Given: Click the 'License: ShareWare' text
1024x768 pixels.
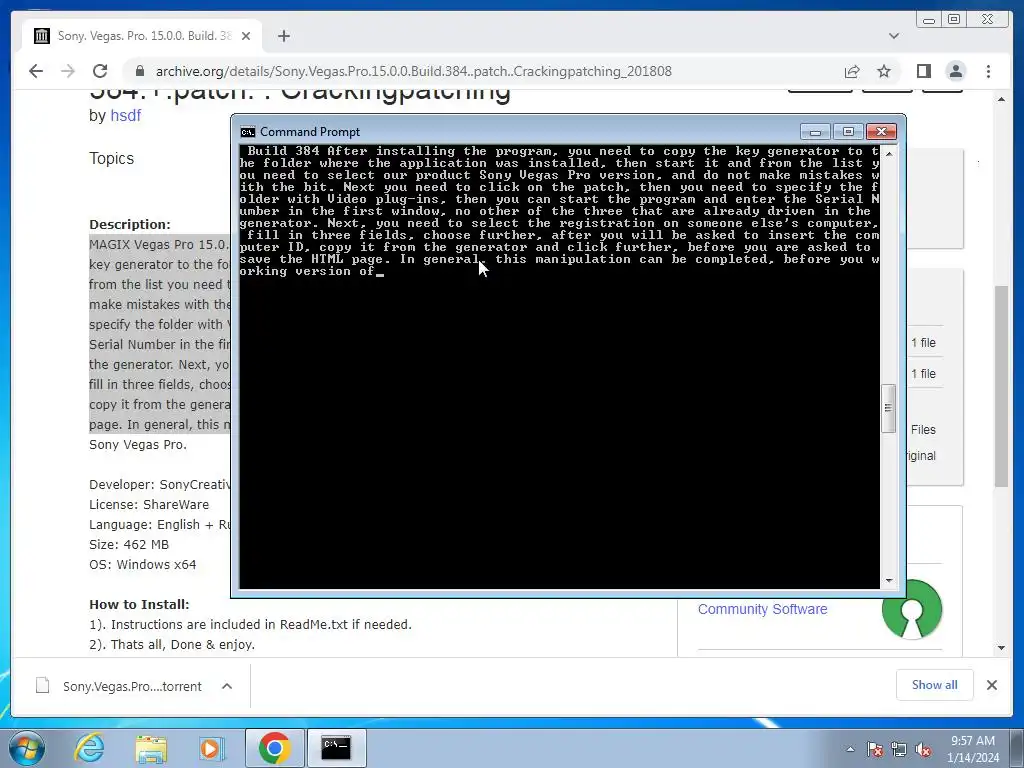Looking at the screenshot, I should pos(149,505).
